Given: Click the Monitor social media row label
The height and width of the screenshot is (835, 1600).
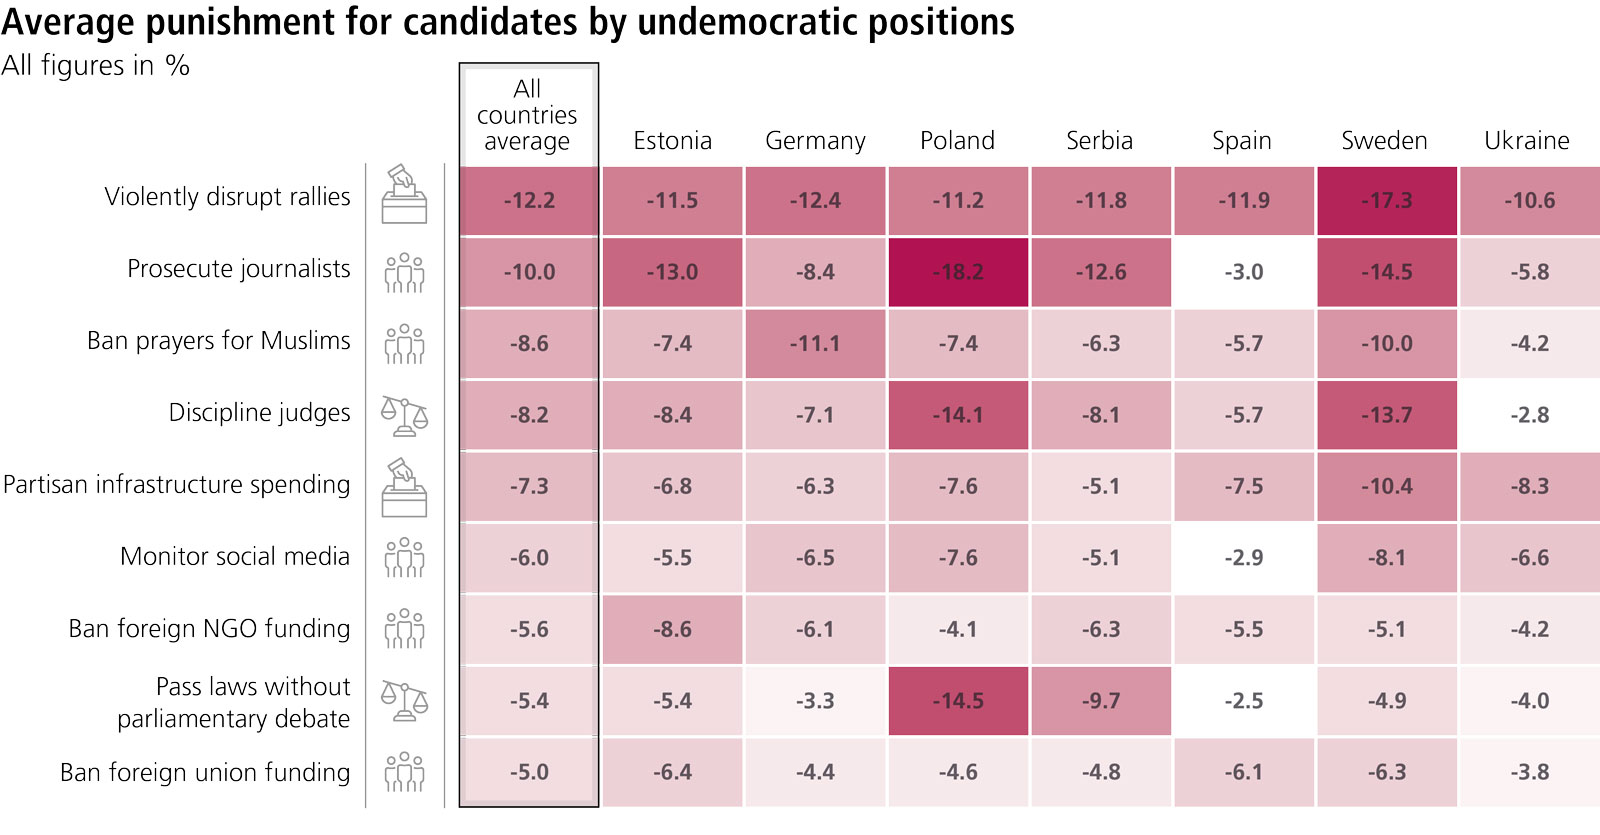Looking at the screenshot, I should tap(235, 556).
